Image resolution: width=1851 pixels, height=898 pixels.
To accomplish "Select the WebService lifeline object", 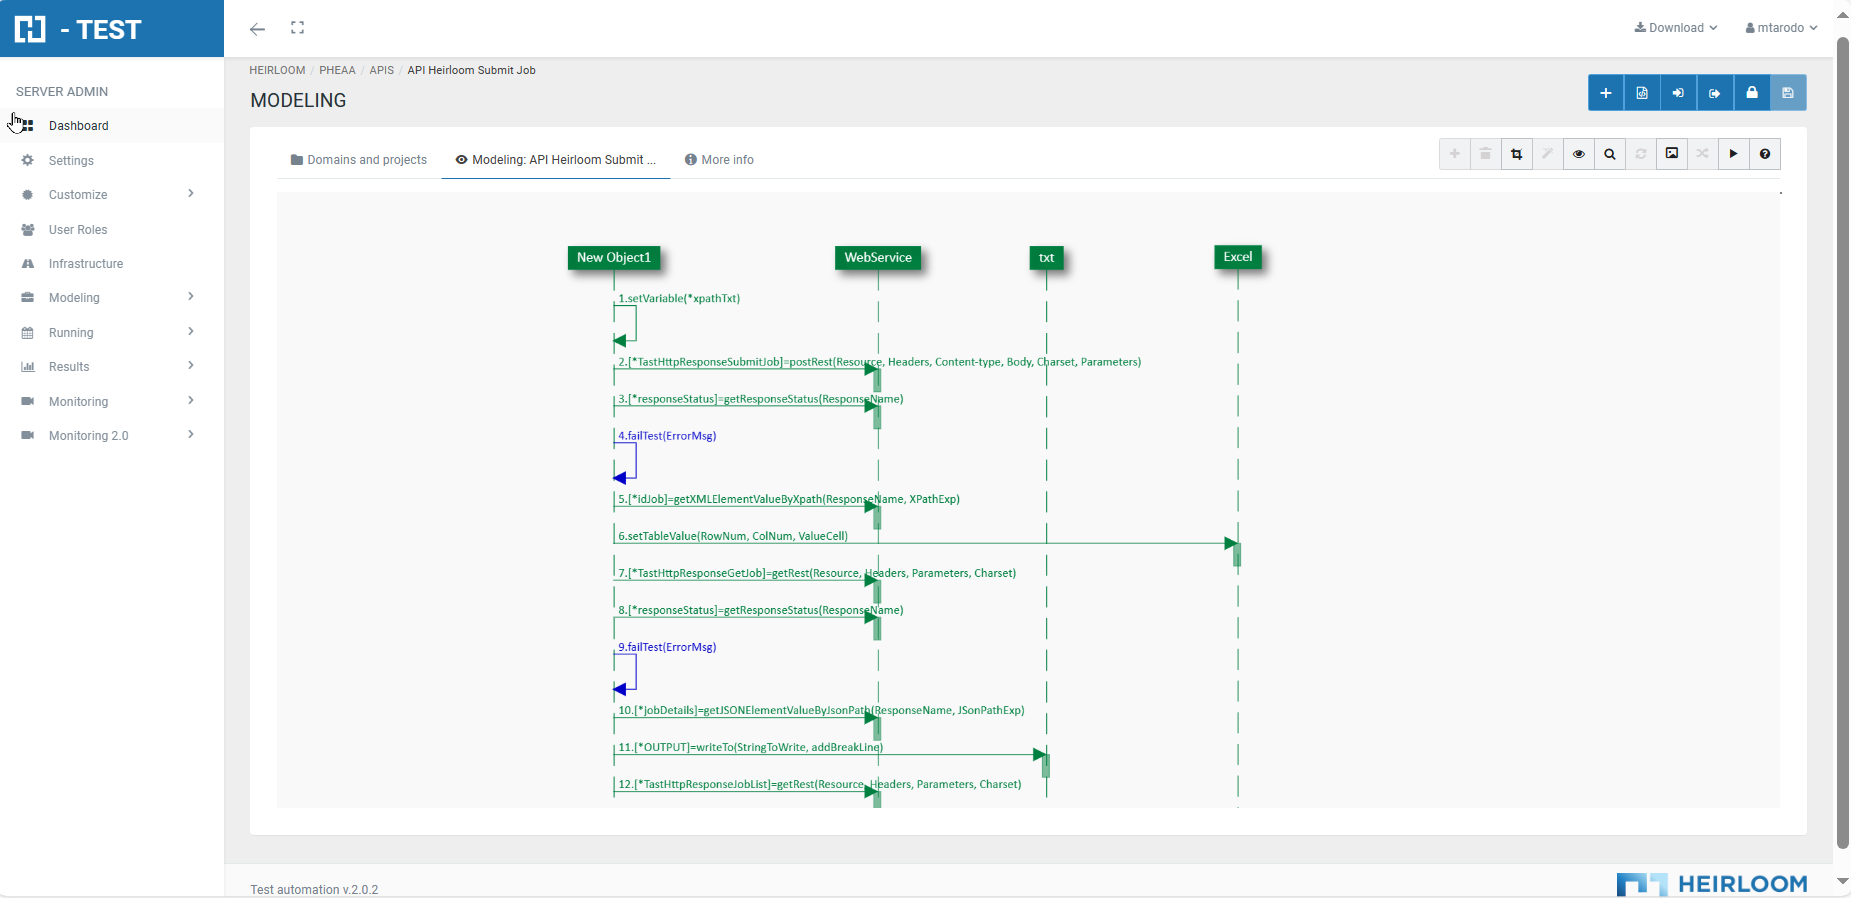I will tap(878, 258).
